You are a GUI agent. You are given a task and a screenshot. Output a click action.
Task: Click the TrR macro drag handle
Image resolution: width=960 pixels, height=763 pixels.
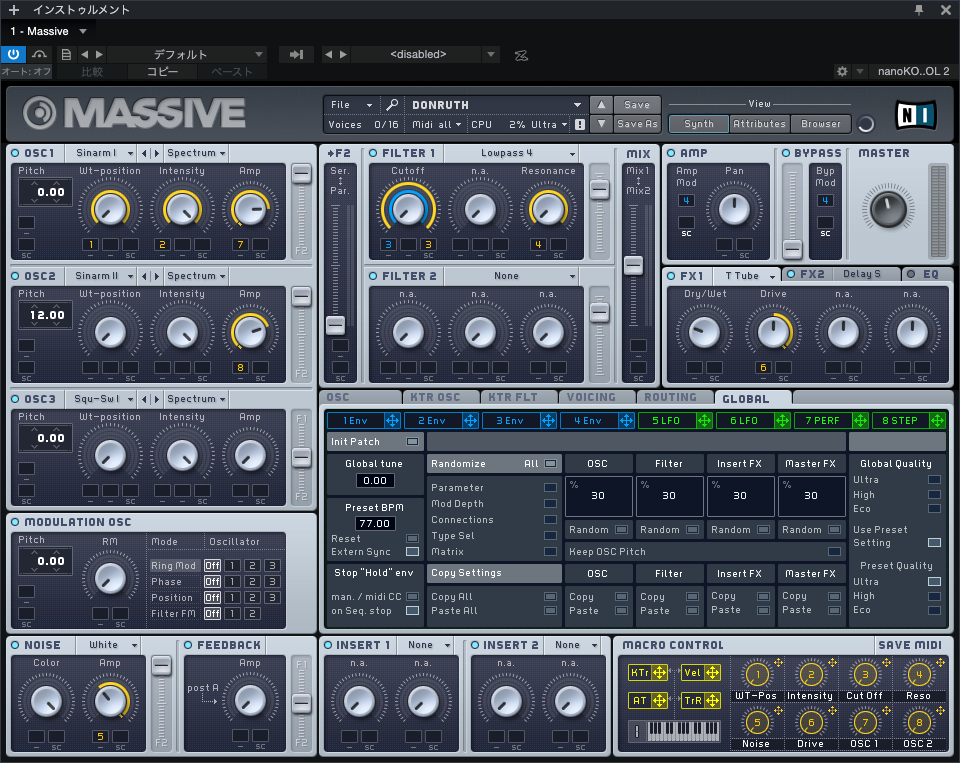(713, 700)
